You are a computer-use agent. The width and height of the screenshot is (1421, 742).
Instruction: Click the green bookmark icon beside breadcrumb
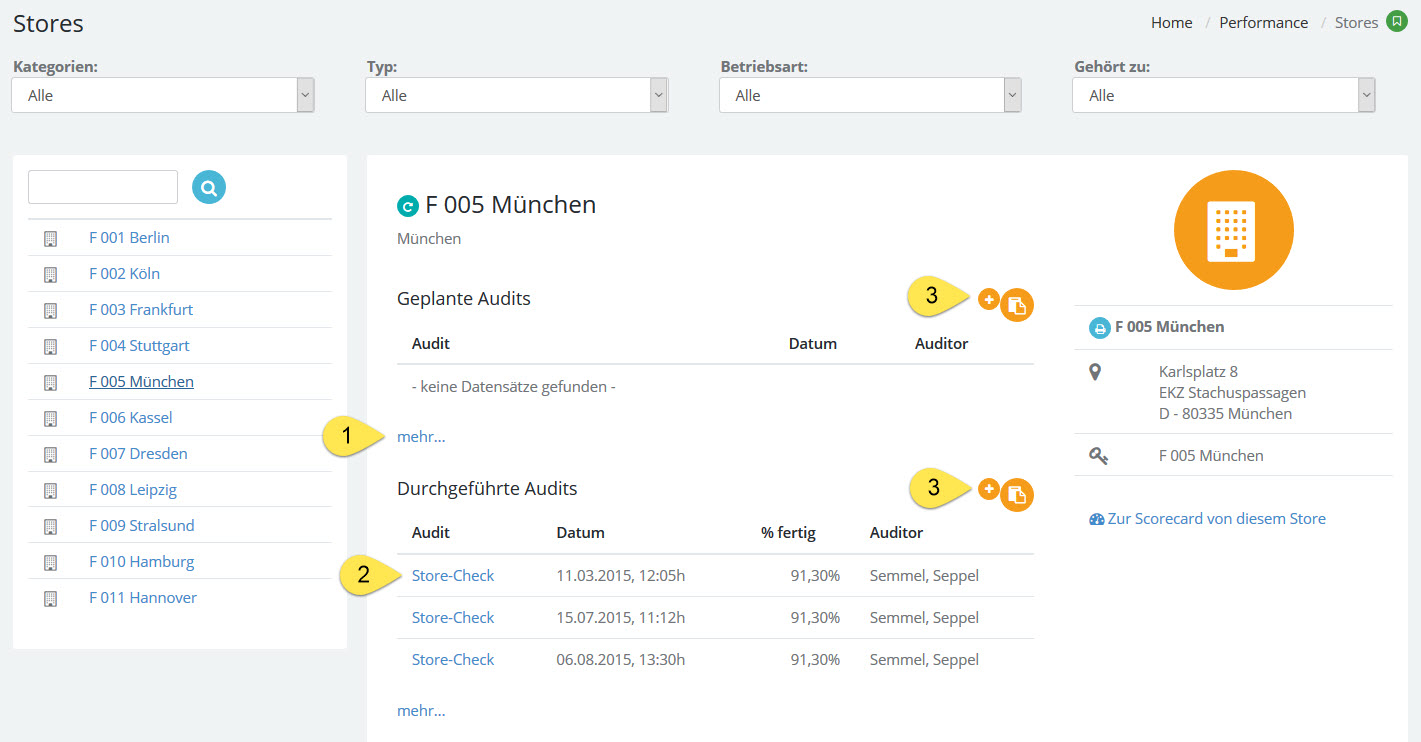1396,22
